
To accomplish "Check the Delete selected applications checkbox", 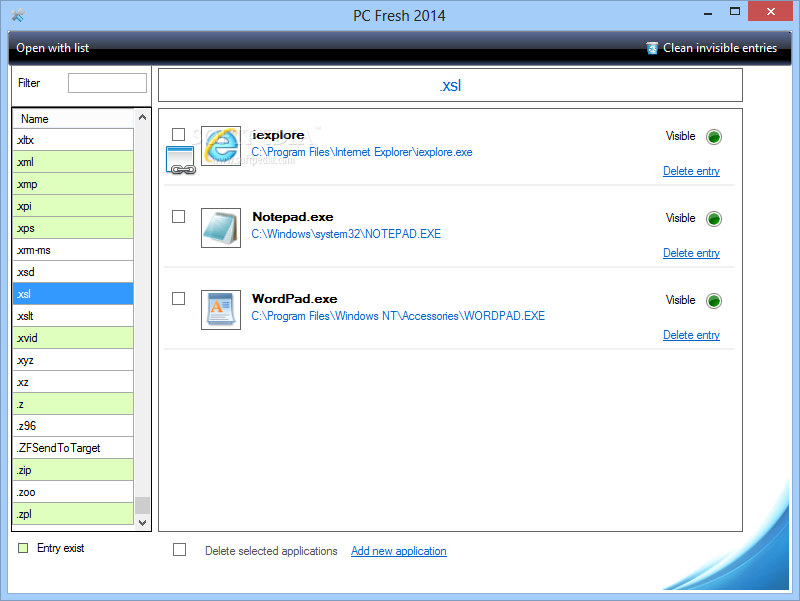I will 180,549.
